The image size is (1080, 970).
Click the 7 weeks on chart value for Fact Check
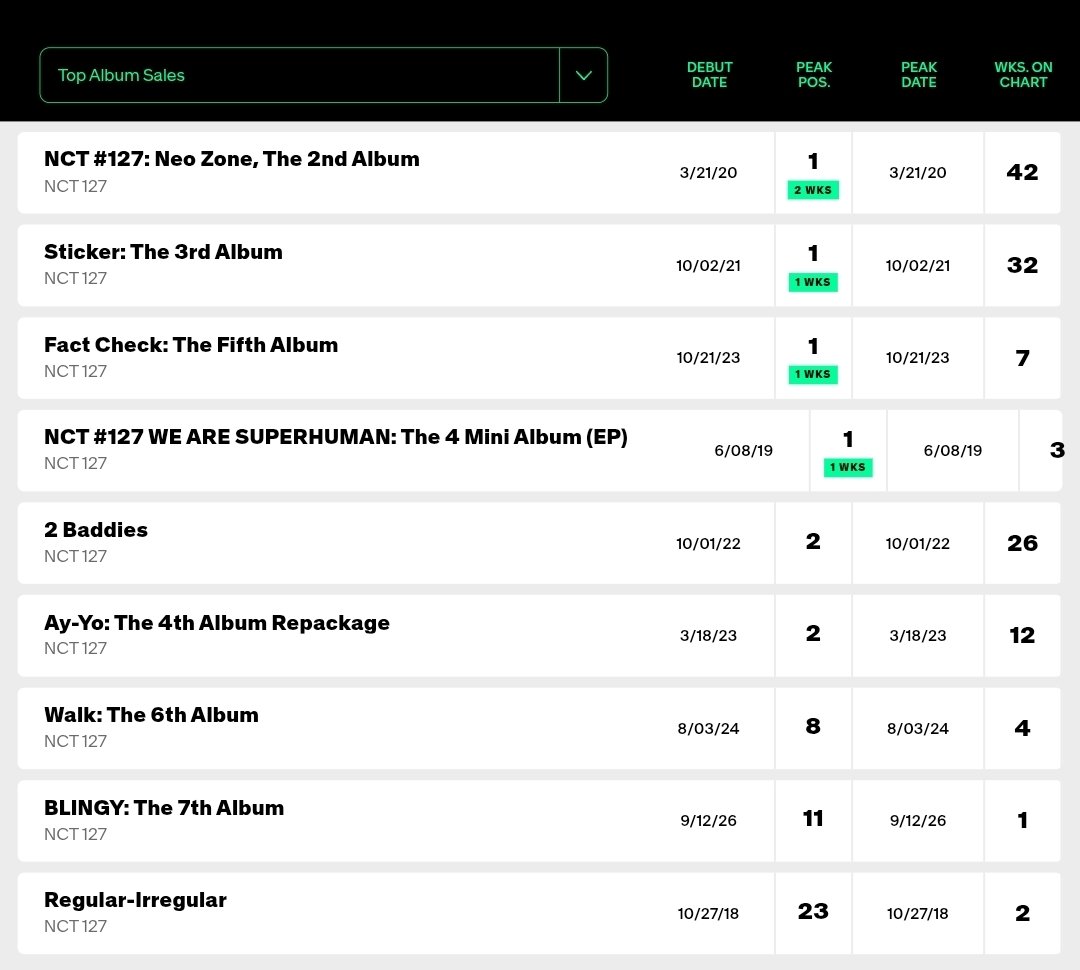pyautogui.click(x=1022, y=358)
